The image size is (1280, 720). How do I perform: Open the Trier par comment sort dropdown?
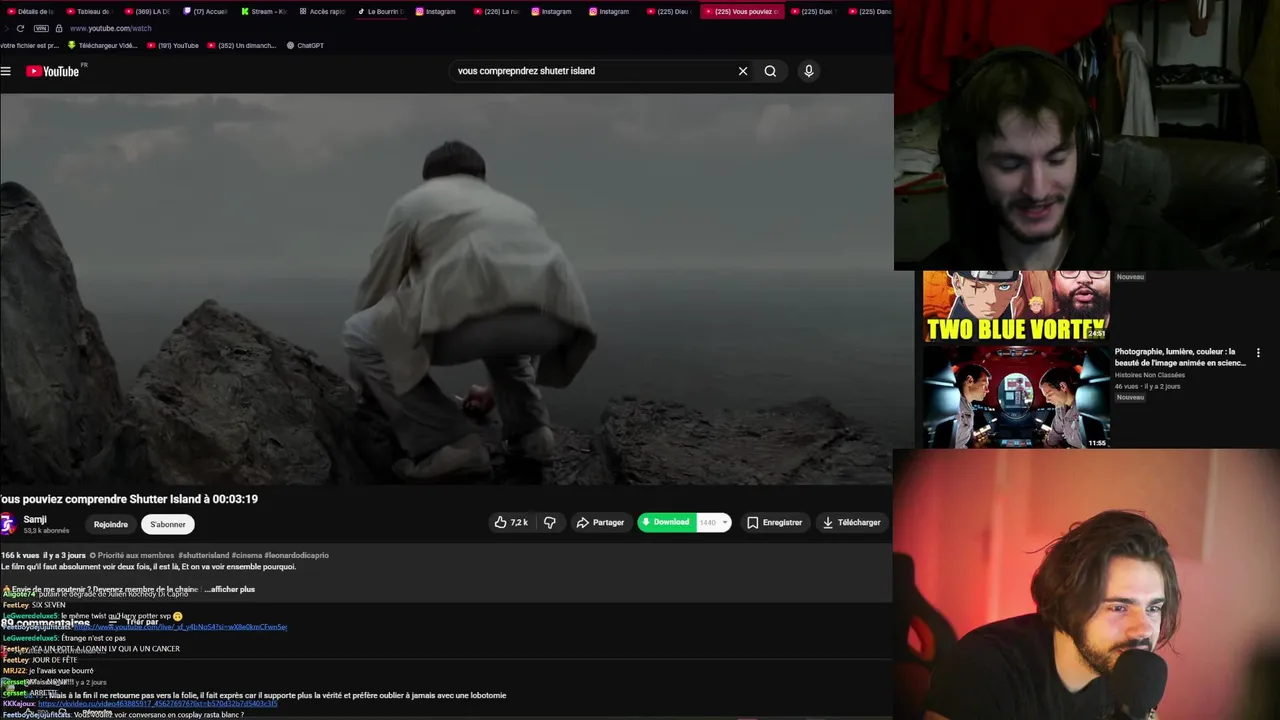coord(136,622)
